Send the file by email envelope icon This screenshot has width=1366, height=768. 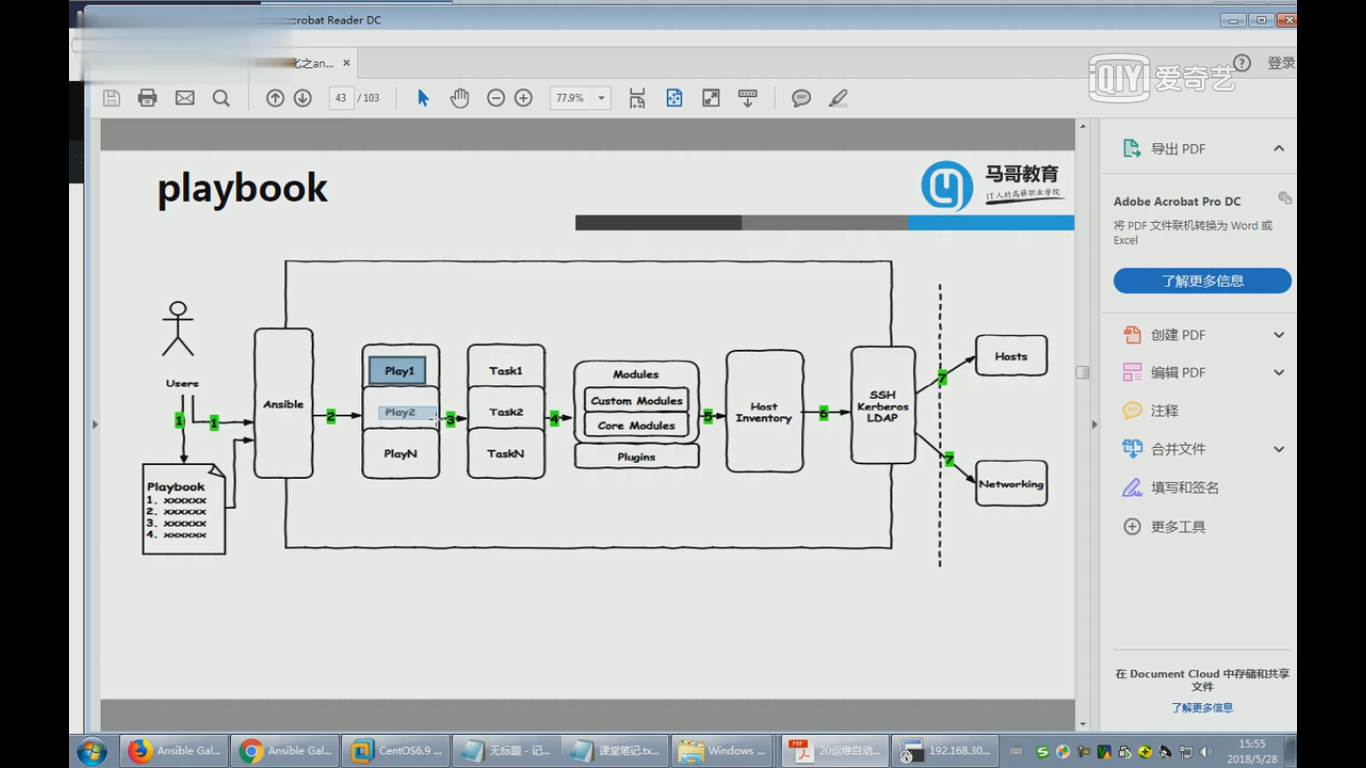185,98
